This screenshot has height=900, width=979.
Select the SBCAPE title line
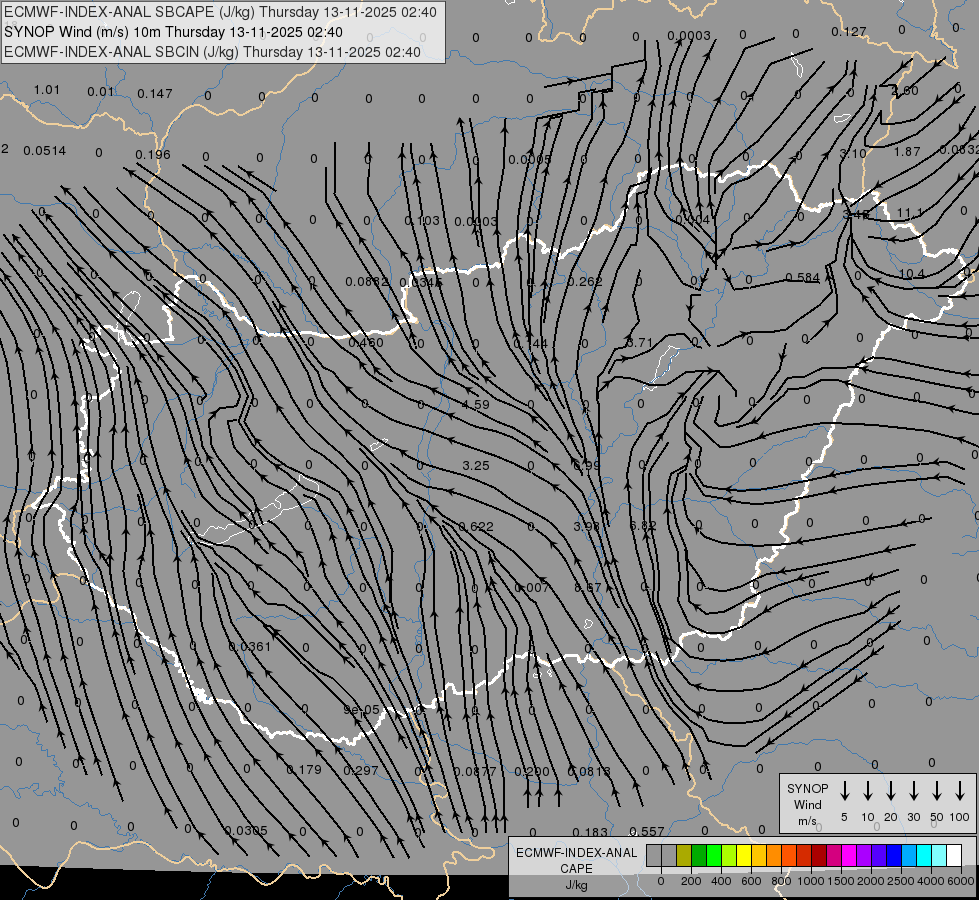pyautogui.click(x=220, y=12)
